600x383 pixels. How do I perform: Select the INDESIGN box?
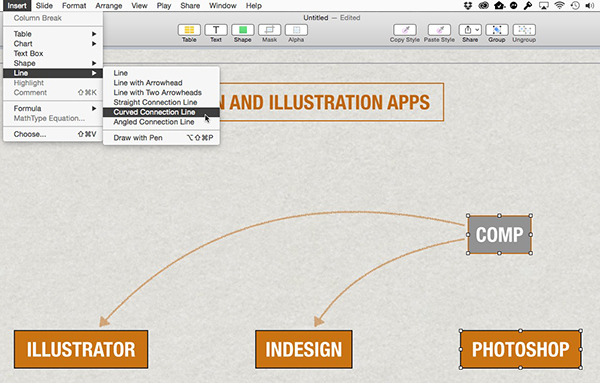coord(304,349)
